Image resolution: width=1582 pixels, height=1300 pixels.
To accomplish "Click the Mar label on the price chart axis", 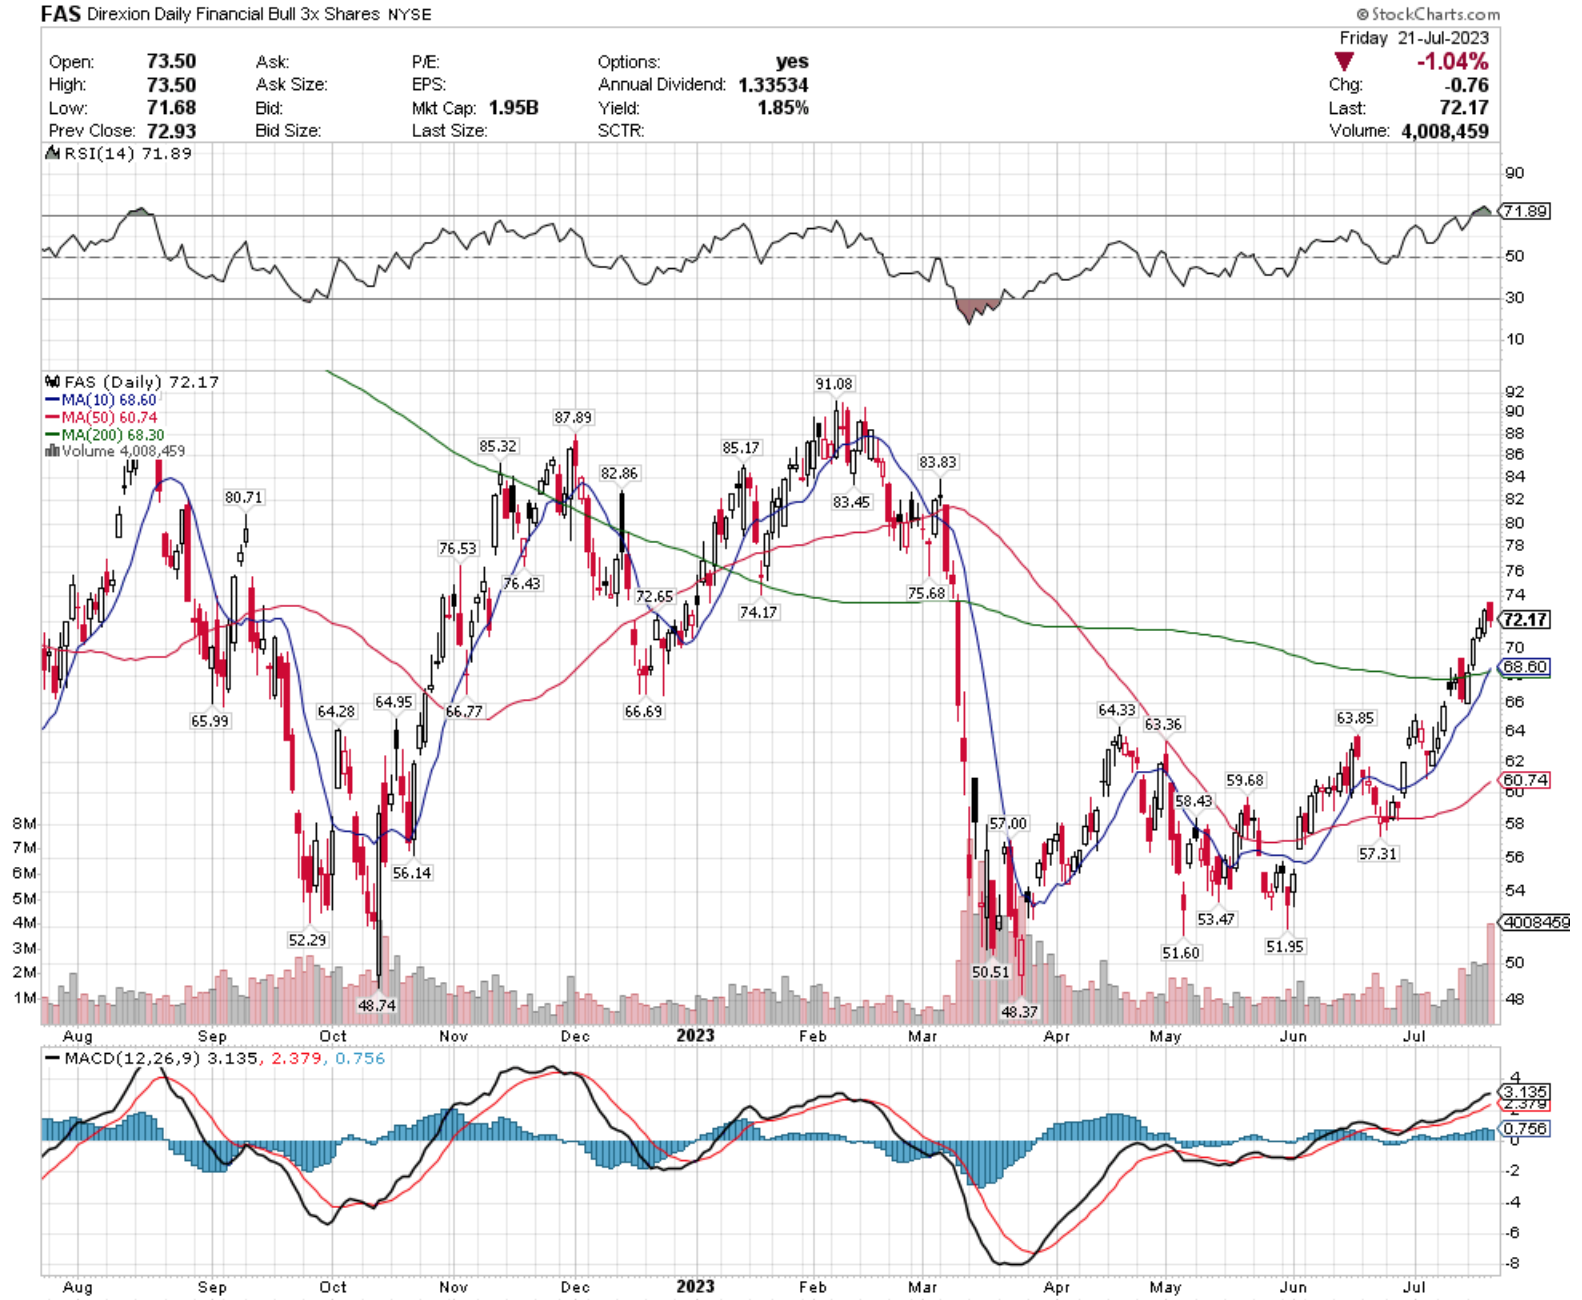I will tap(923, 1036).
